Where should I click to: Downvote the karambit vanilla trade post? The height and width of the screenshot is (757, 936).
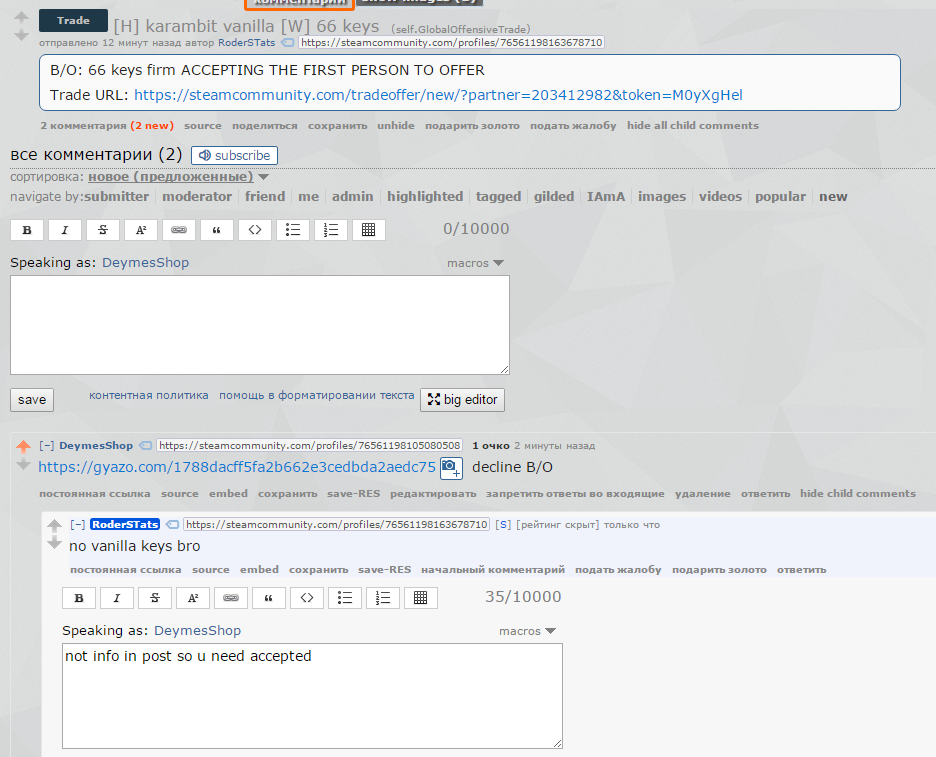[21, 35]
